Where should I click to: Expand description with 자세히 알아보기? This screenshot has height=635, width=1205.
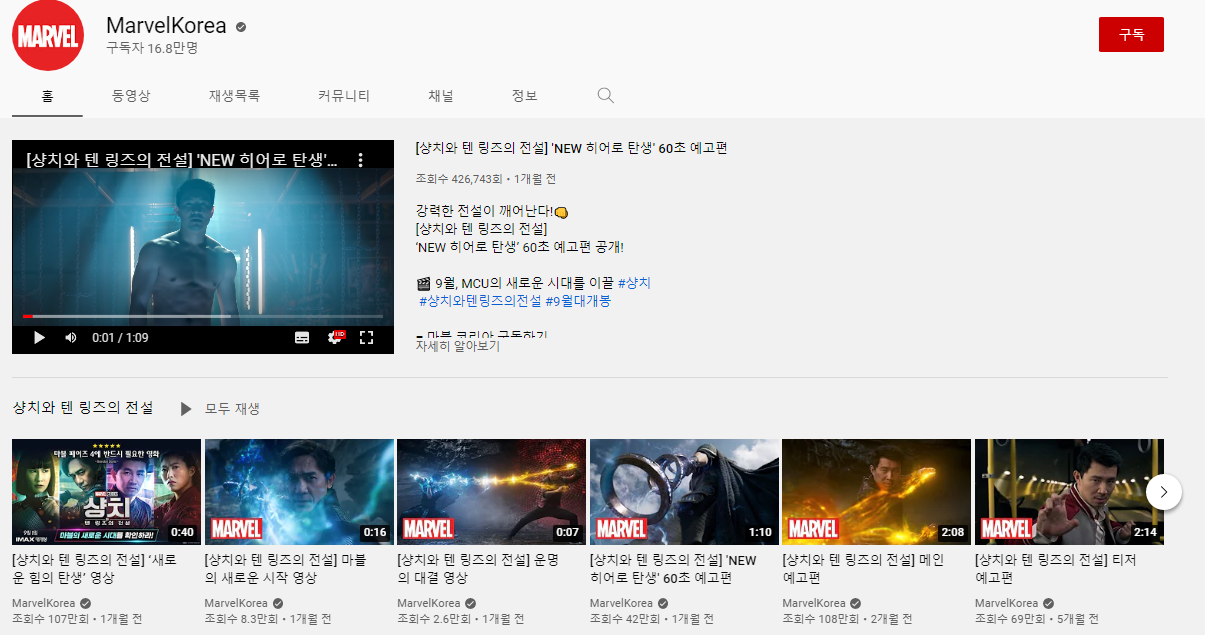458,345
